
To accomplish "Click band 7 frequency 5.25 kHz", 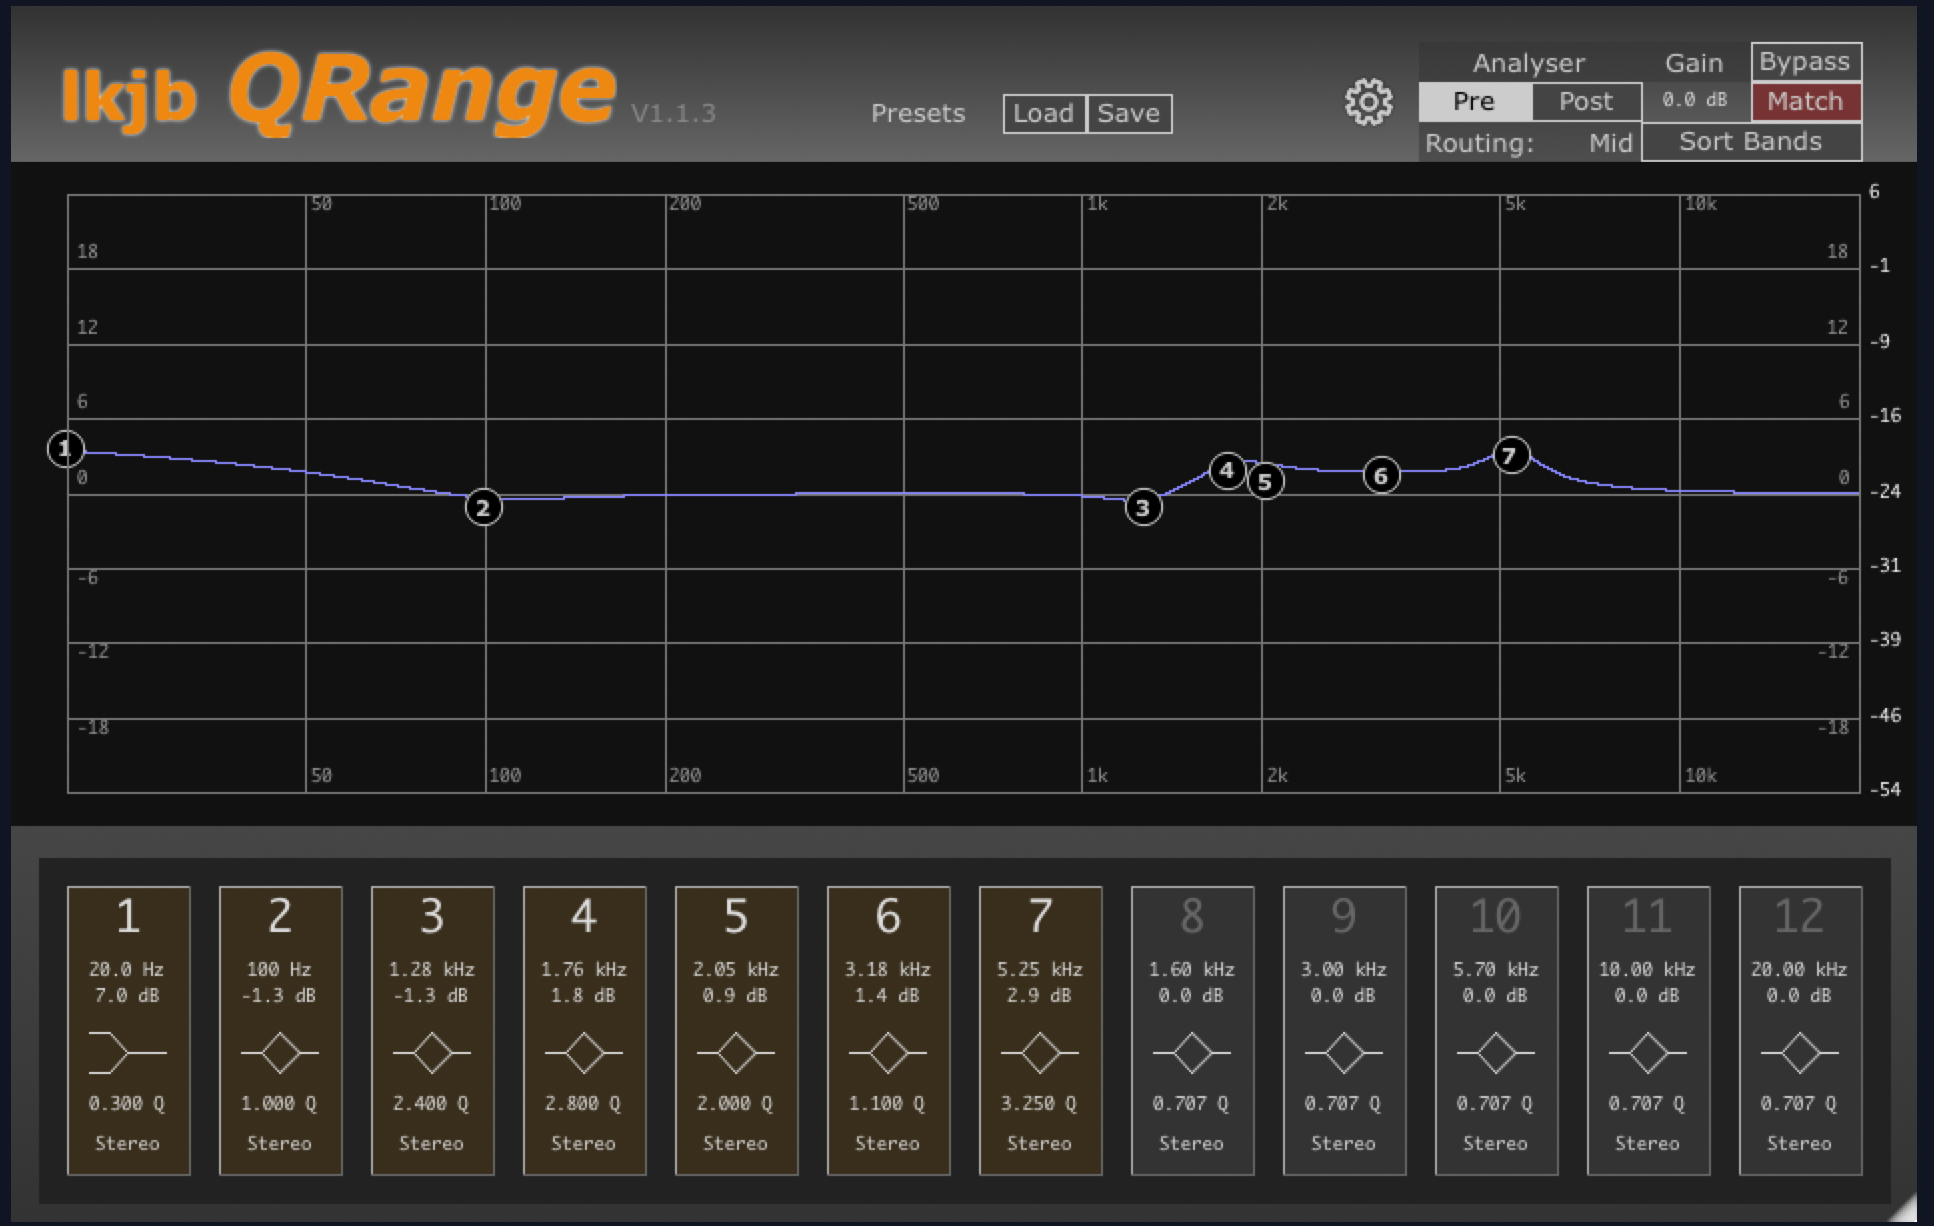I will tap(1040, 969).
